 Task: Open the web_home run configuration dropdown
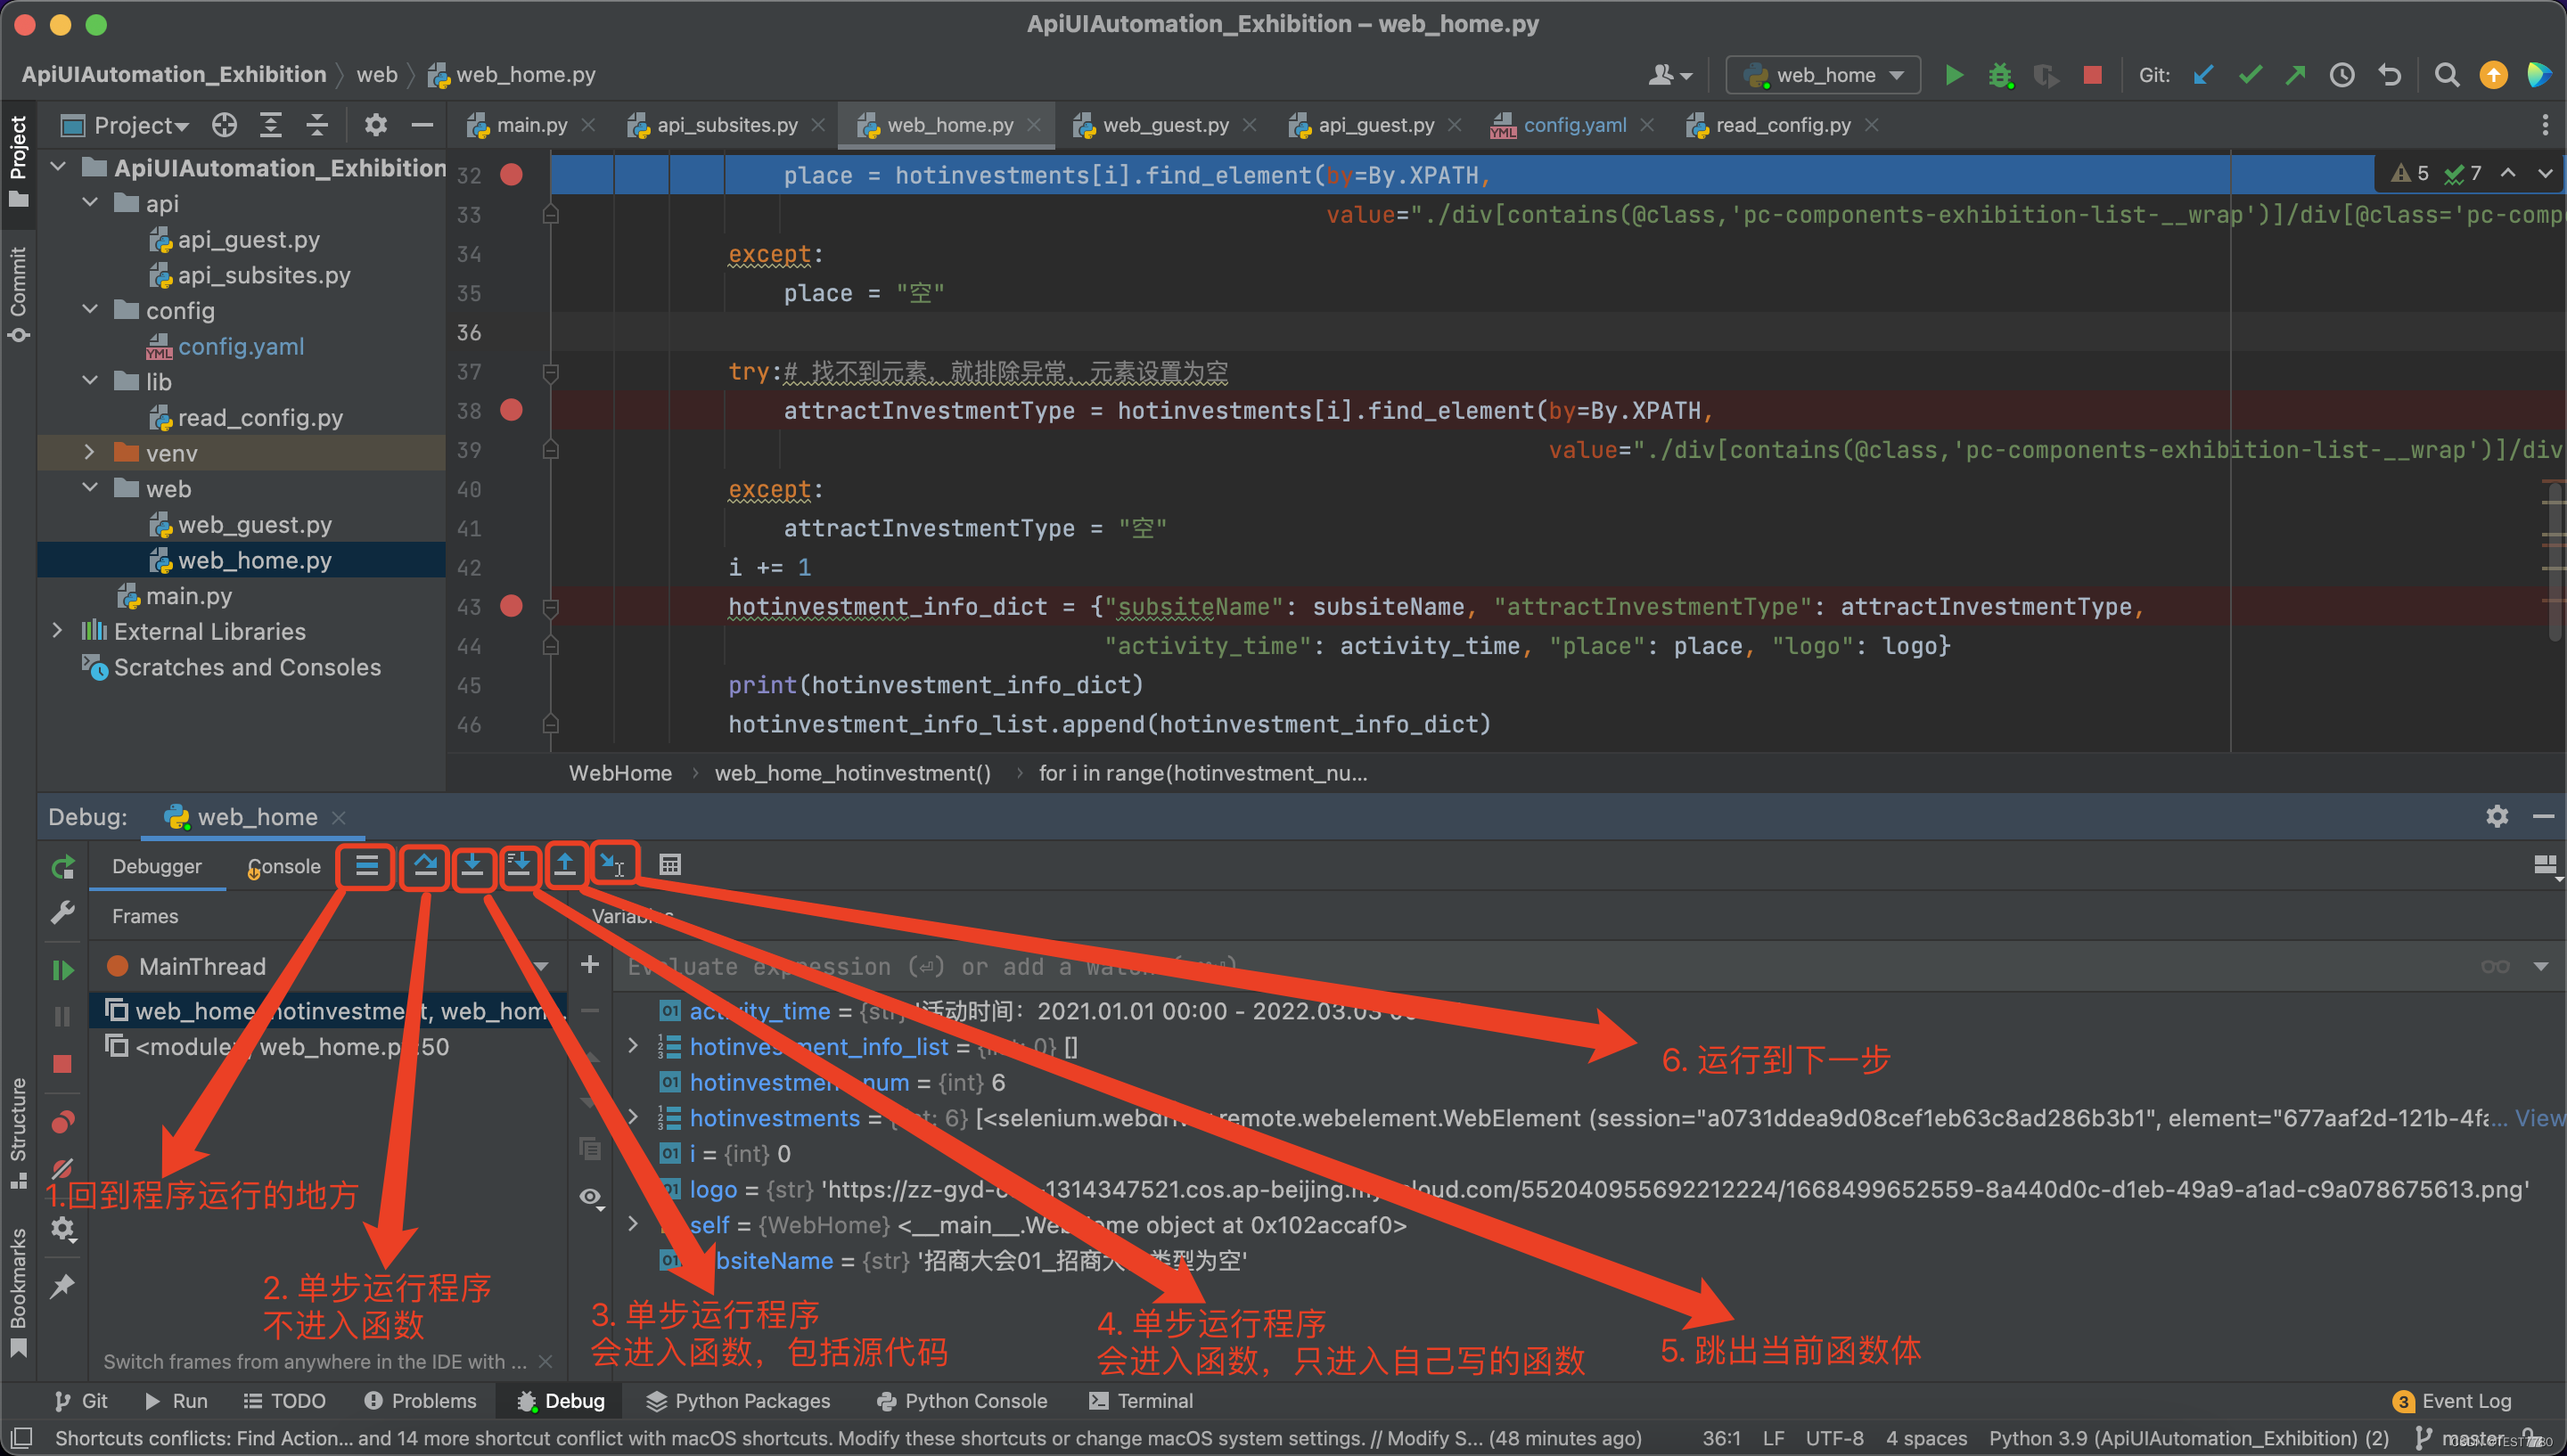[x=1821, y=74]
